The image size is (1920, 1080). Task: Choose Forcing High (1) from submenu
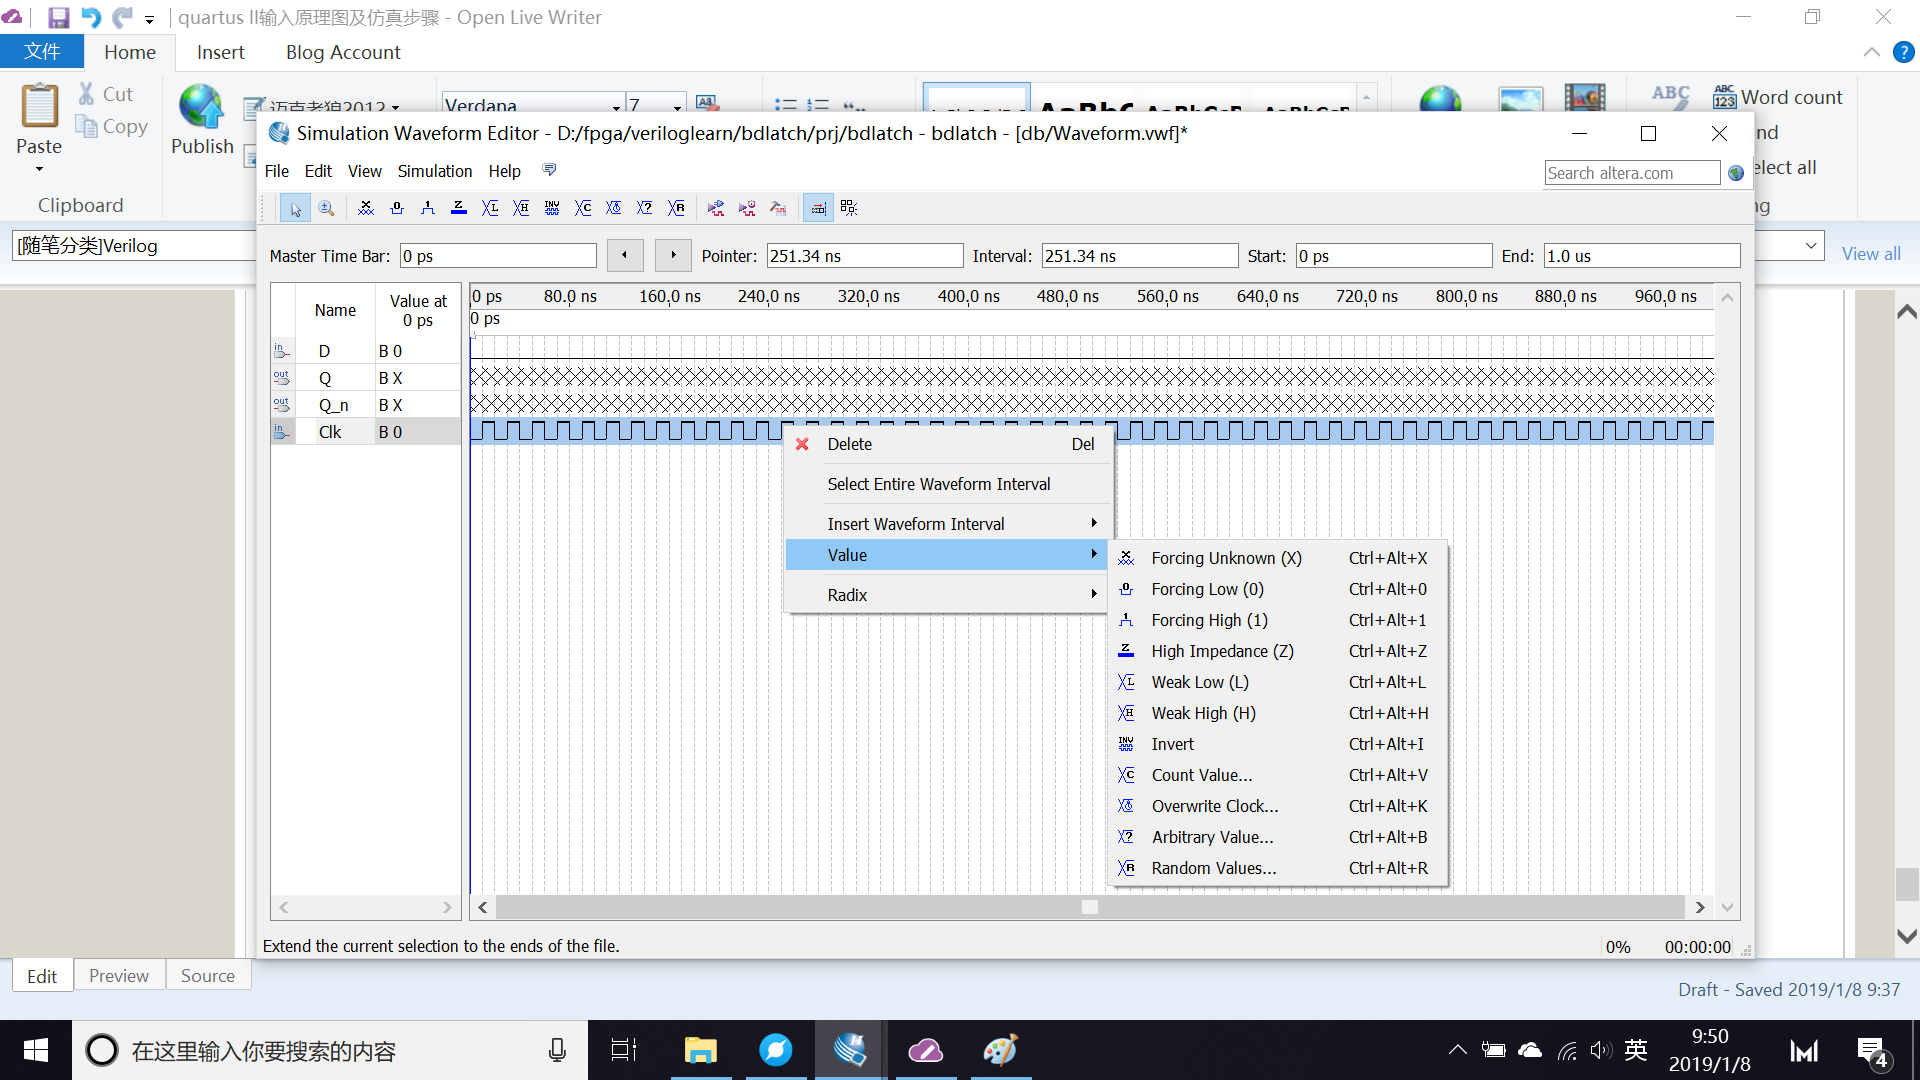point(1278,620)
